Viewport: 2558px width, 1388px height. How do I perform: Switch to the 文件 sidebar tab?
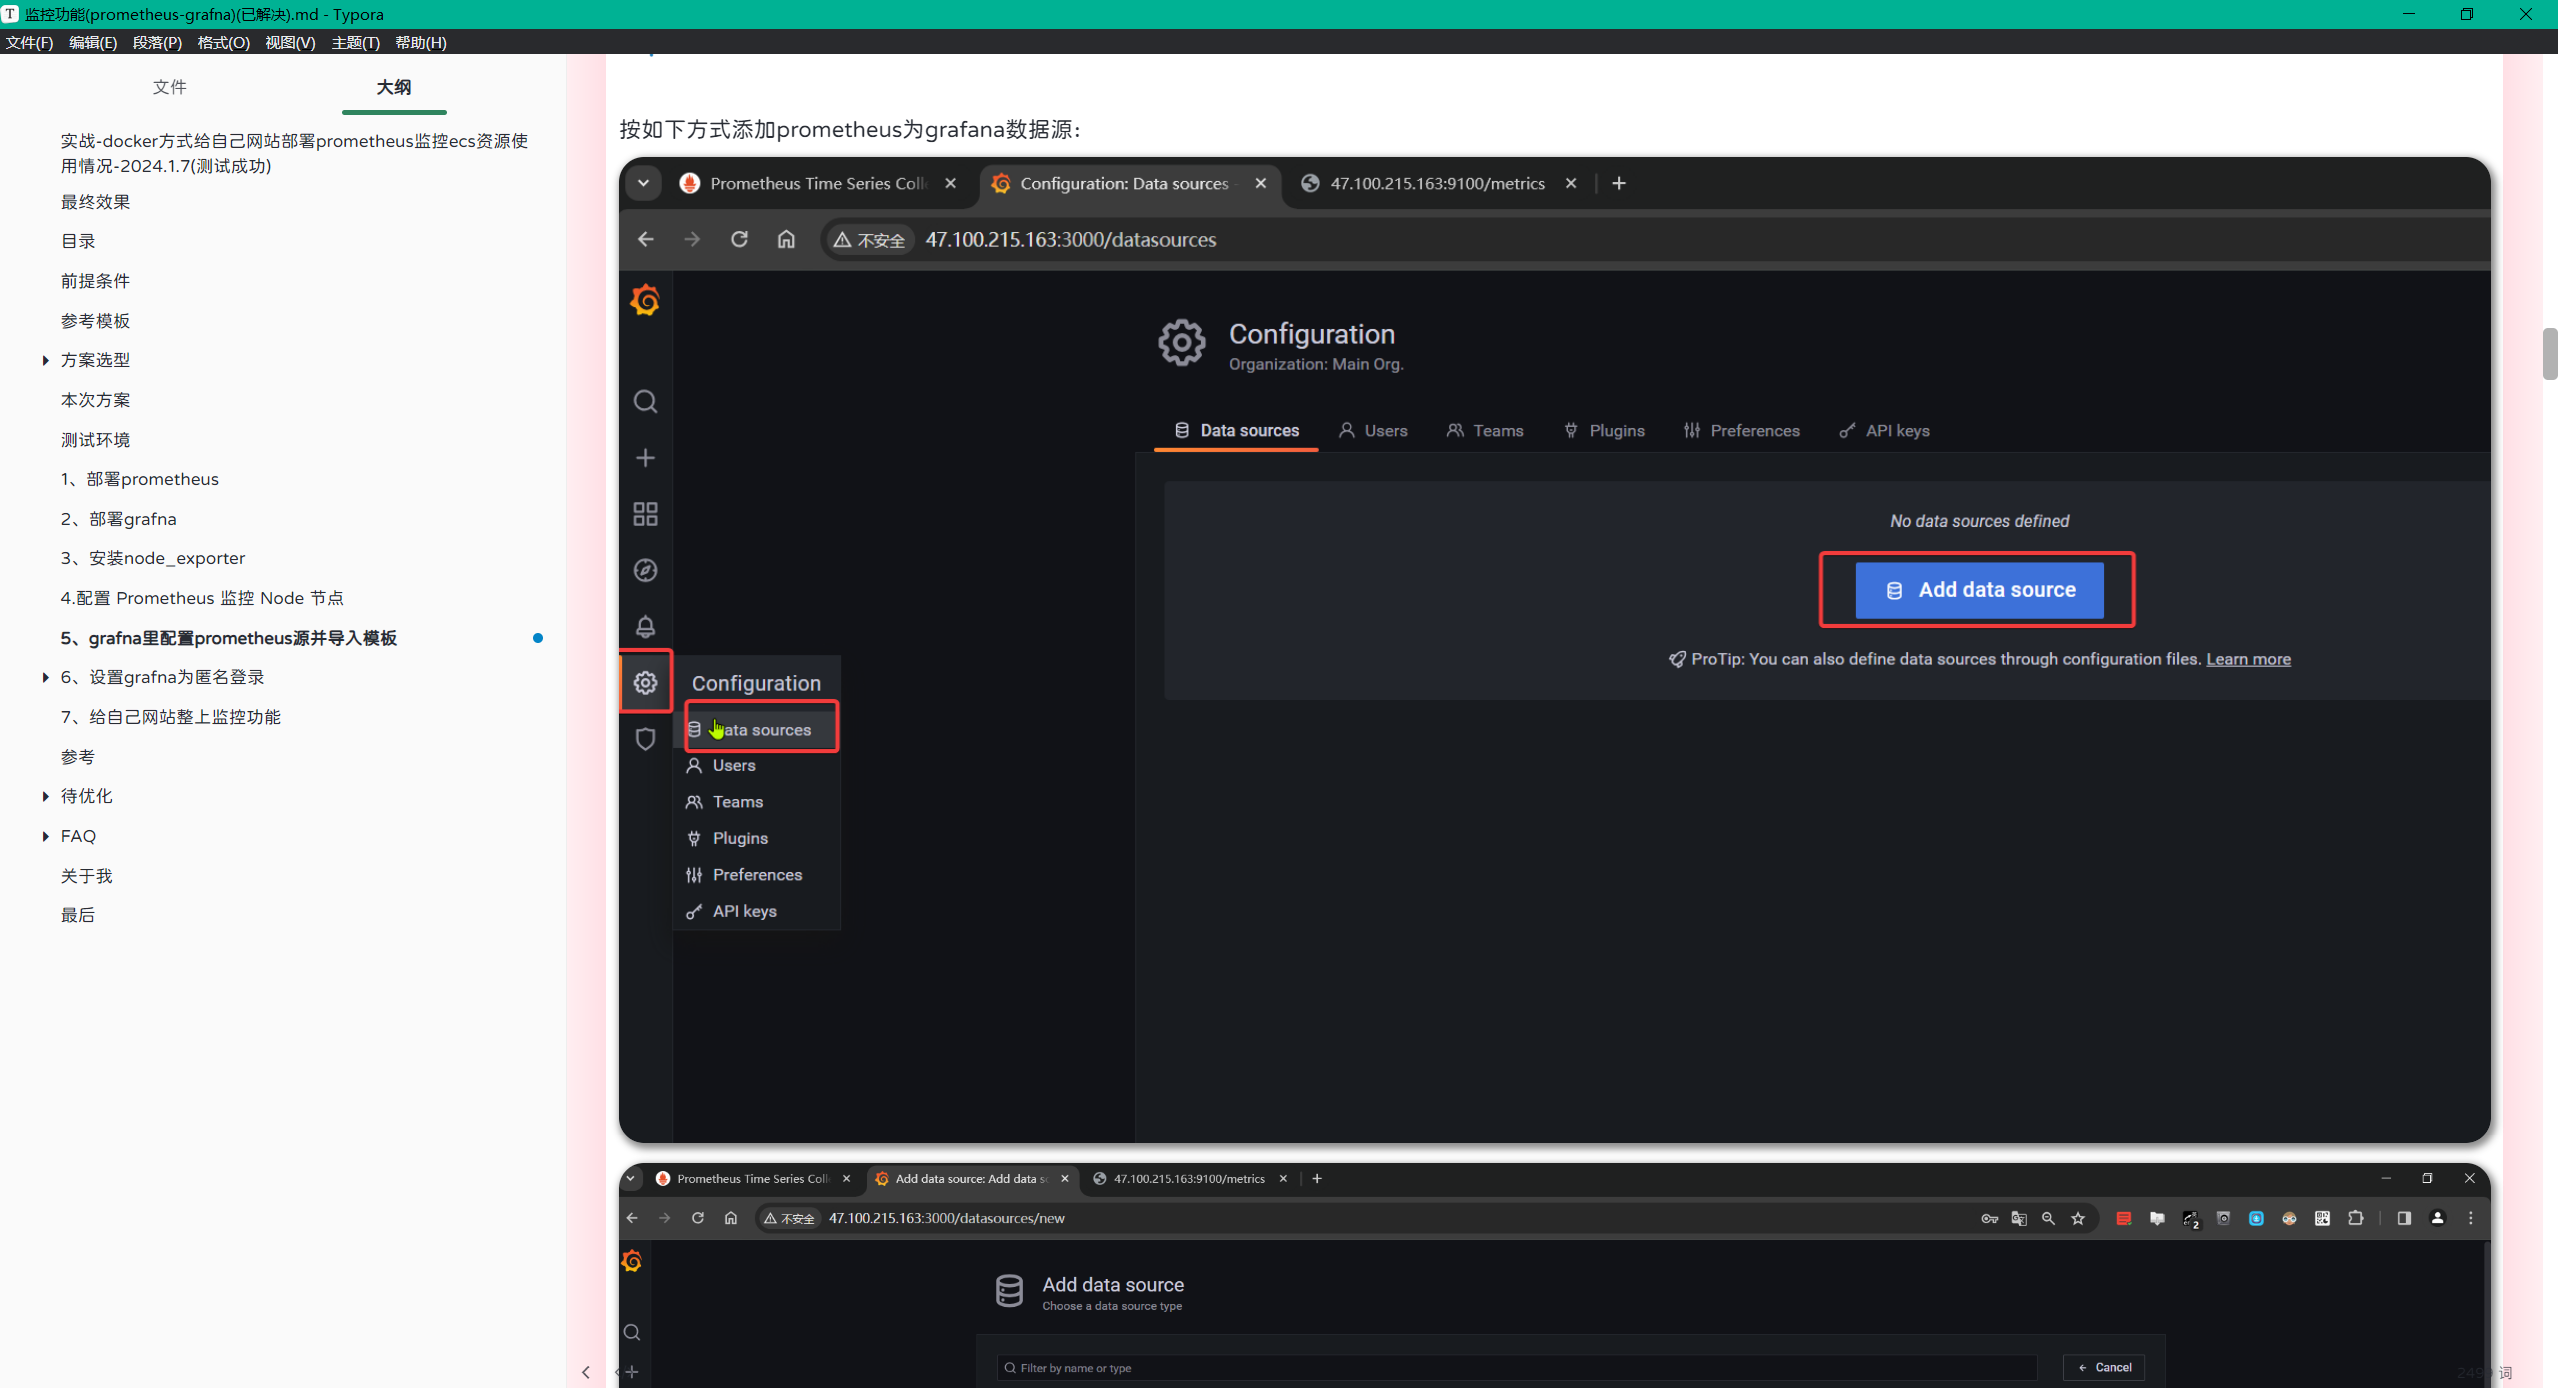[169, 87]
